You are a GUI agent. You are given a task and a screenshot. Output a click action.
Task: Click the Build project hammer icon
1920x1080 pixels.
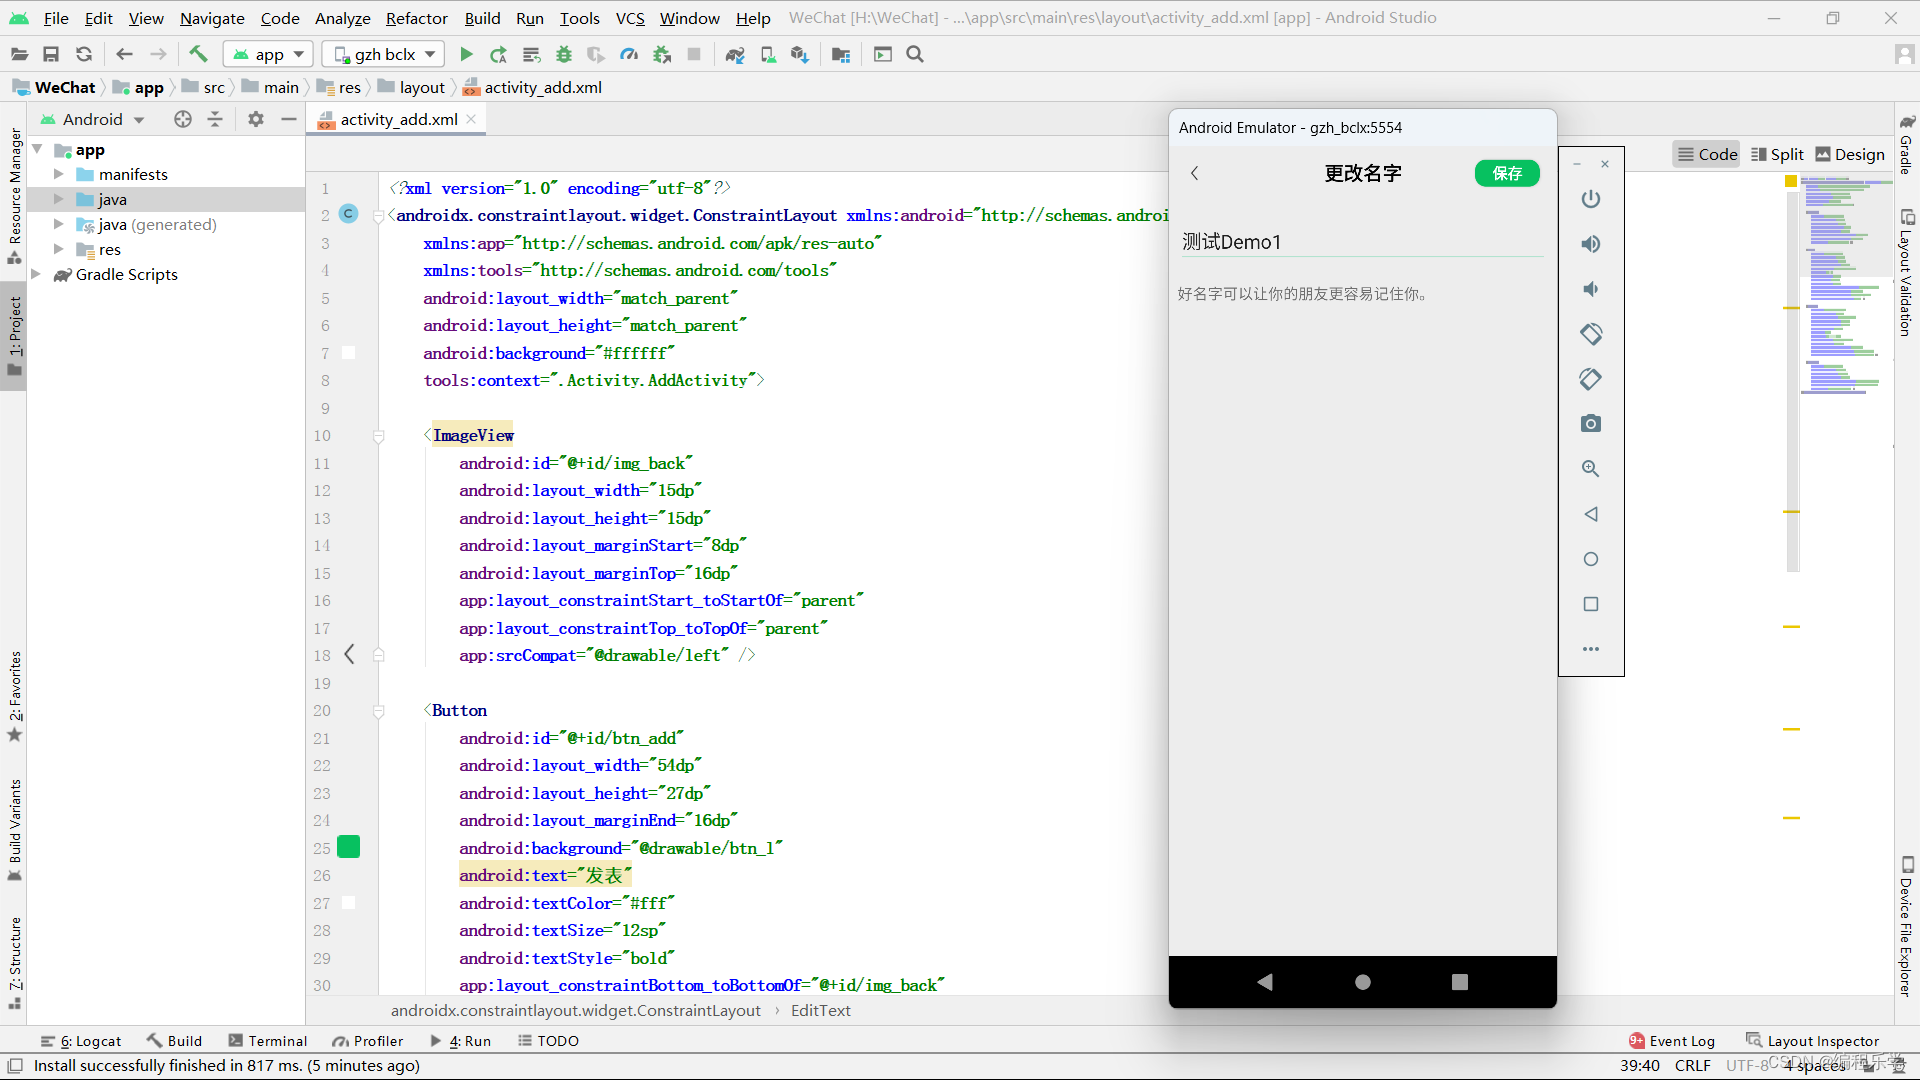[x=198, y=54]
